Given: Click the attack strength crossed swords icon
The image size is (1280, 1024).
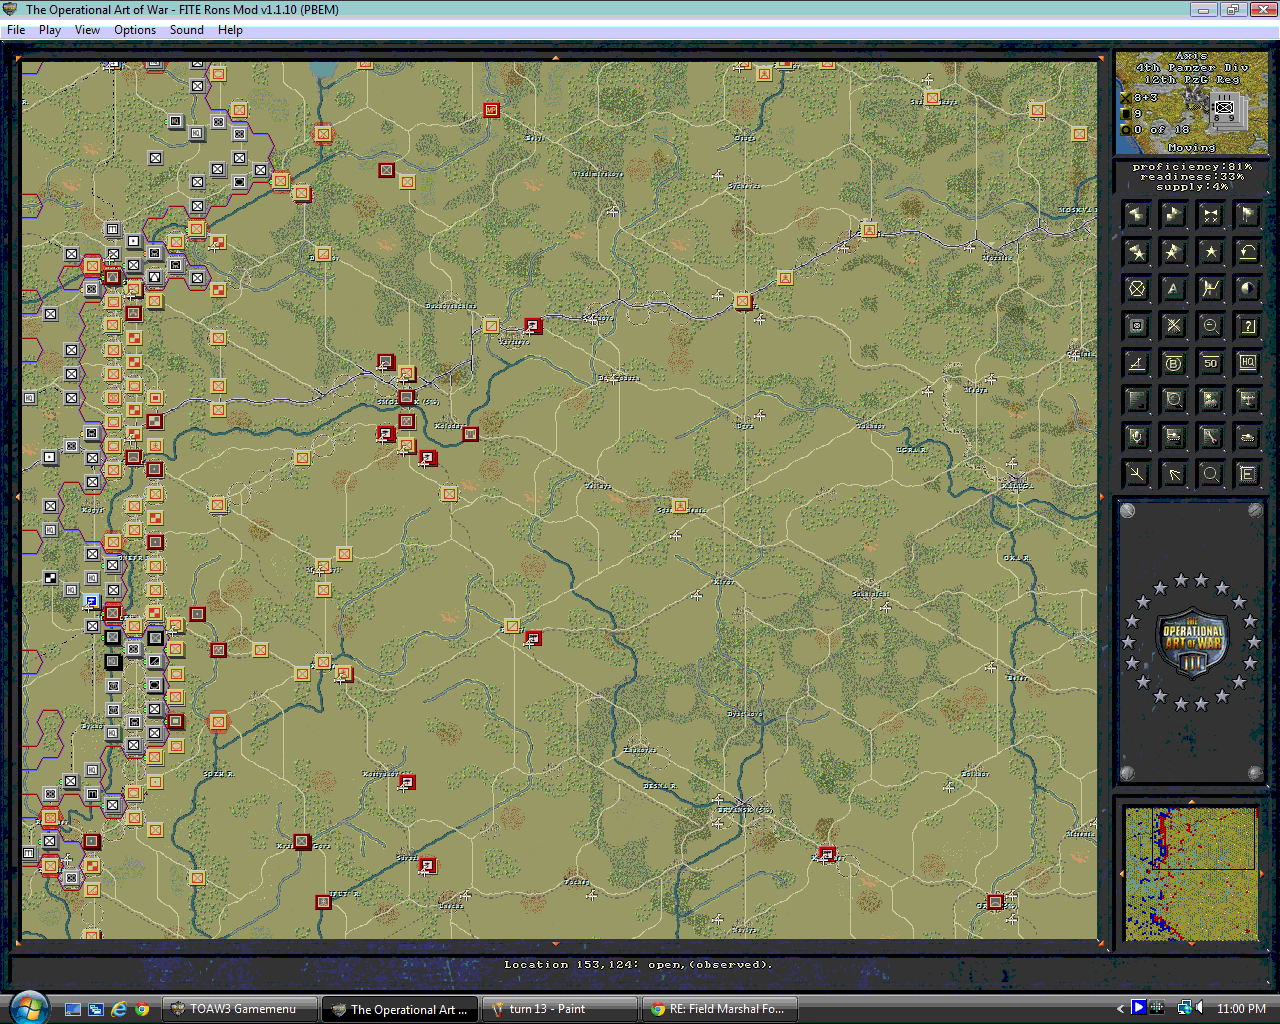Looking at the screenshot, I should click(x=1126, y=98).
